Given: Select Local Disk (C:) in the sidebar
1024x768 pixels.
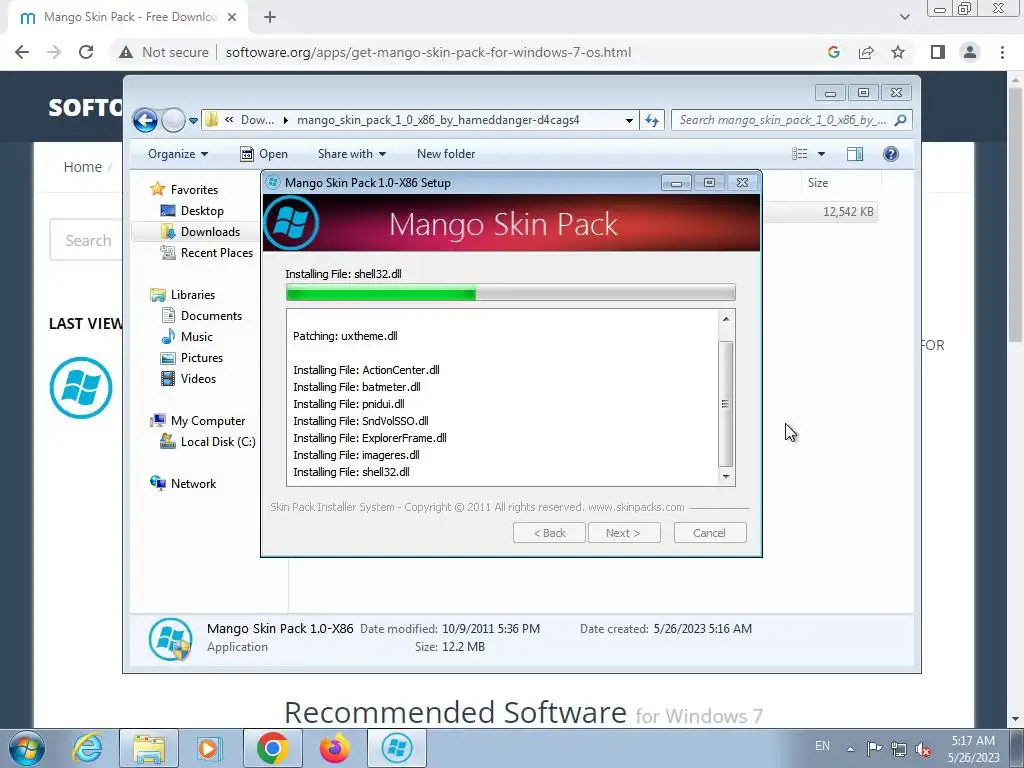Looking at the screenshot, I should (217, 442).
